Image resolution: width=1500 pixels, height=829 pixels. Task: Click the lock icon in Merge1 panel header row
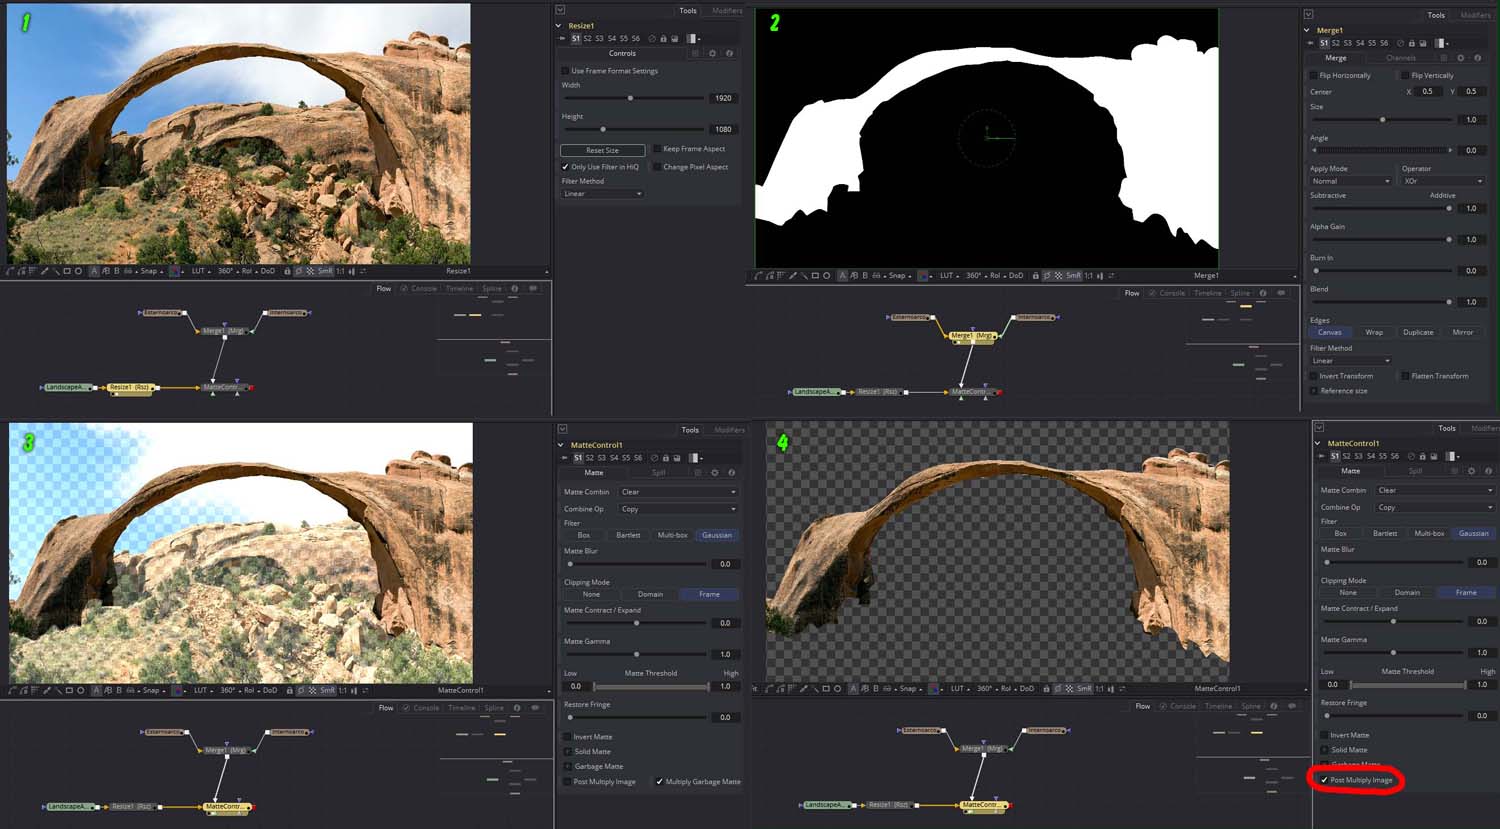pos(1412,44)
